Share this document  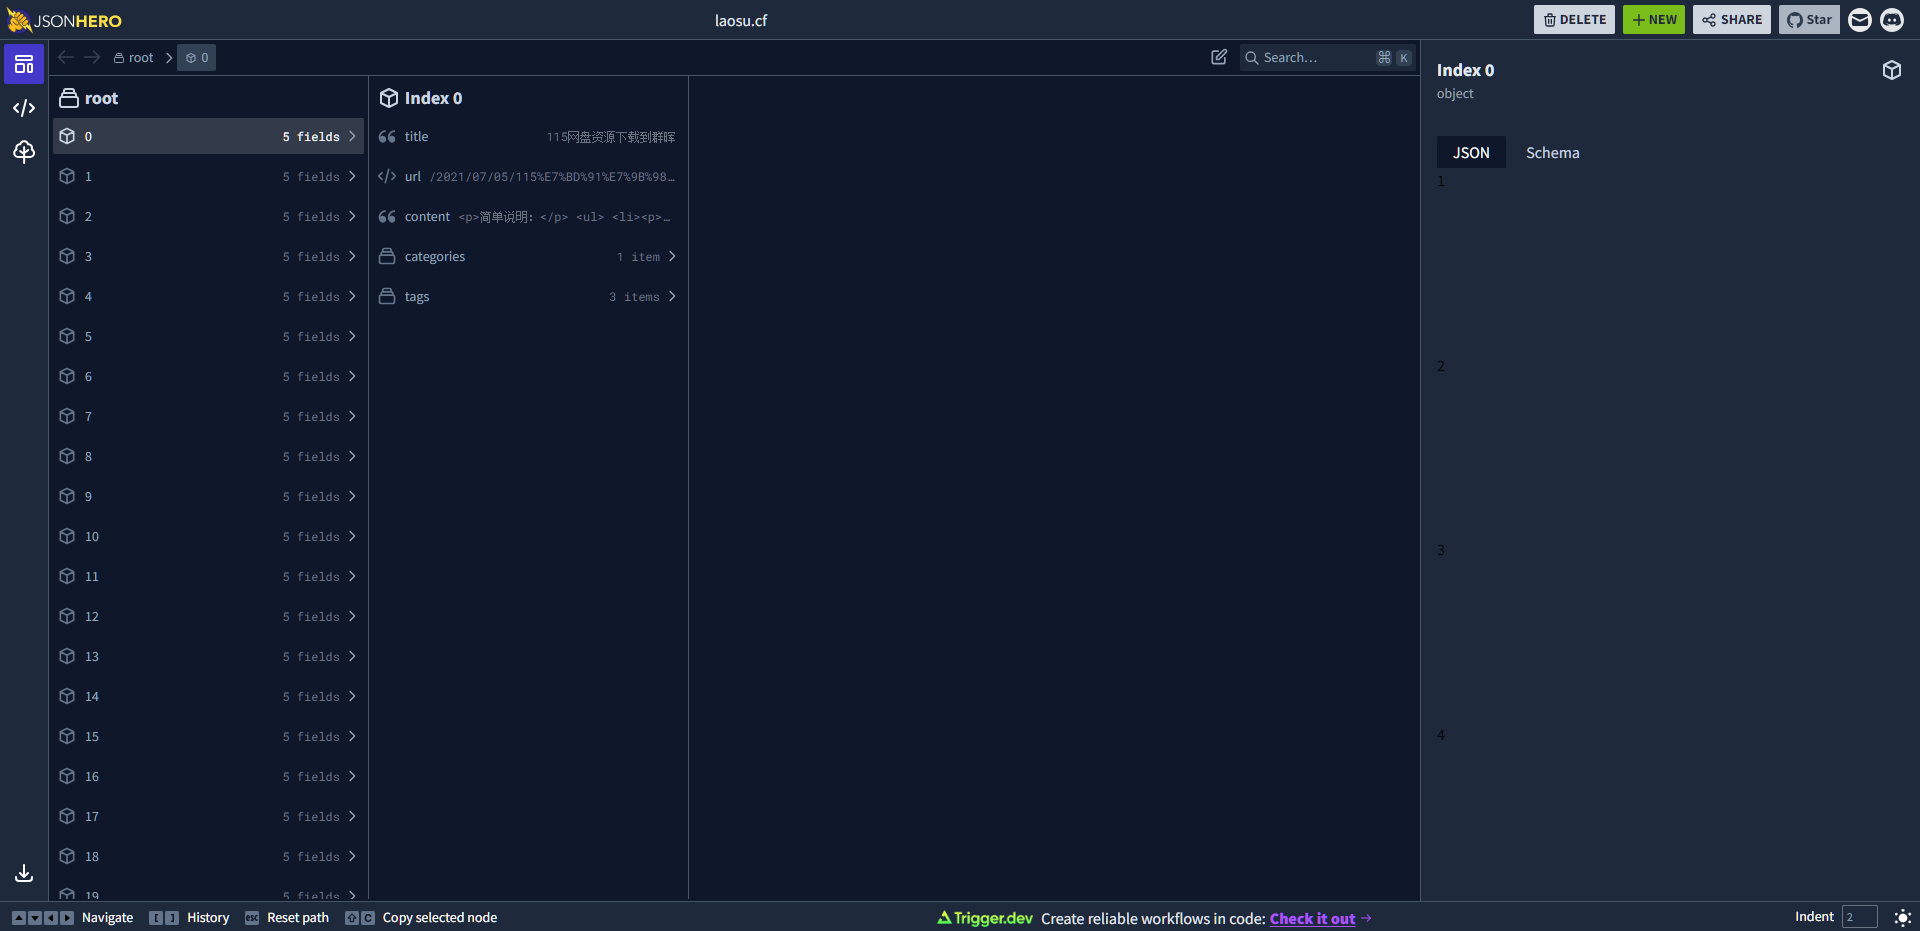[1732, 20]
